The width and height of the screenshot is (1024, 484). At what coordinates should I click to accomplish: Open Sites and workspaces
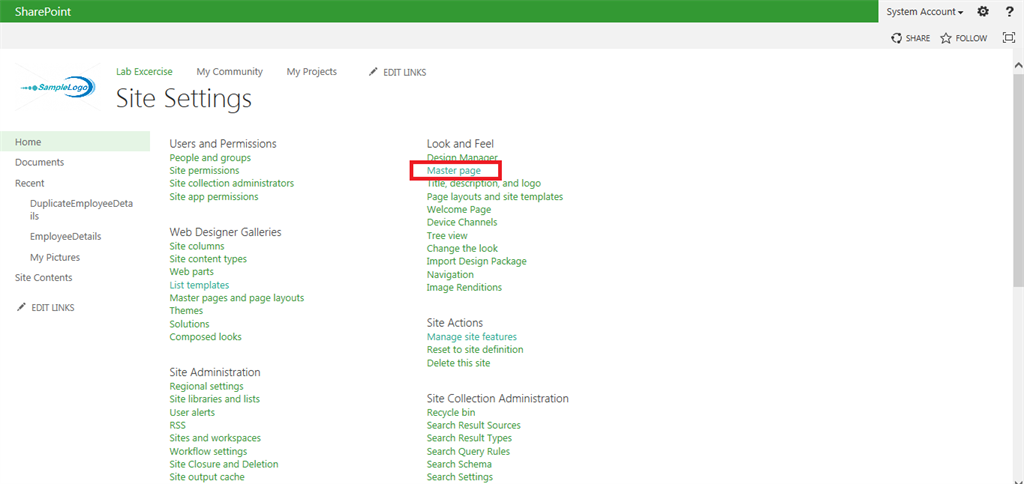coord(216,438)
